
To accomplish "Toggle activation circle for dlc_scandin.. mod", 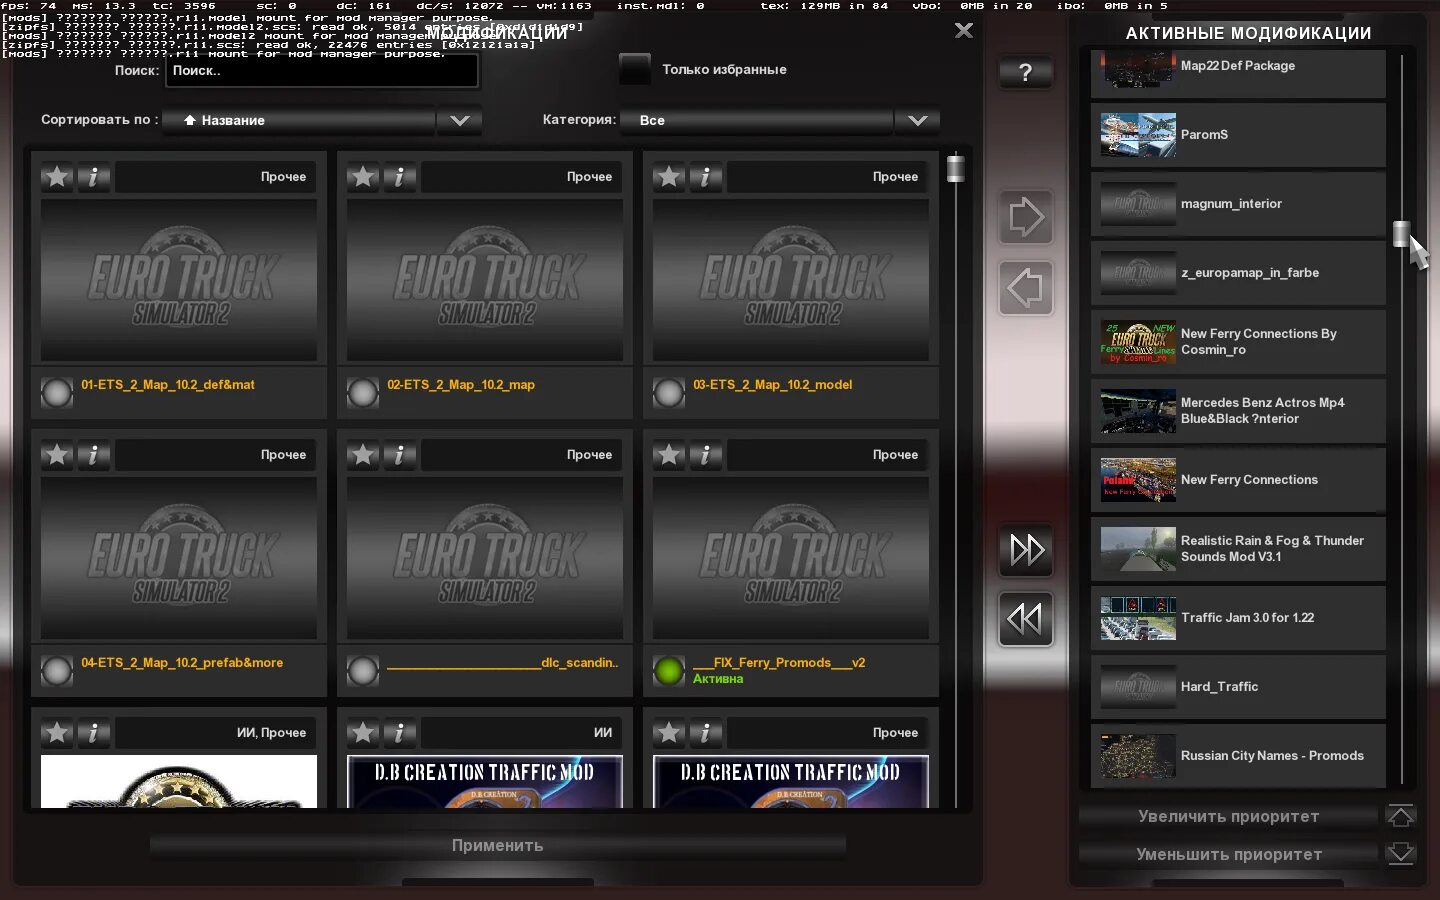I will (363, 671).
